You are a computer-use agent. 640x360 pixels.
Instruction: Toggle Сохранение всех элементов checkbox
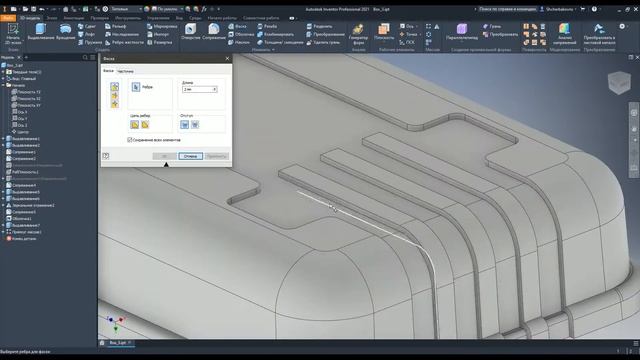tap(130, 140)
